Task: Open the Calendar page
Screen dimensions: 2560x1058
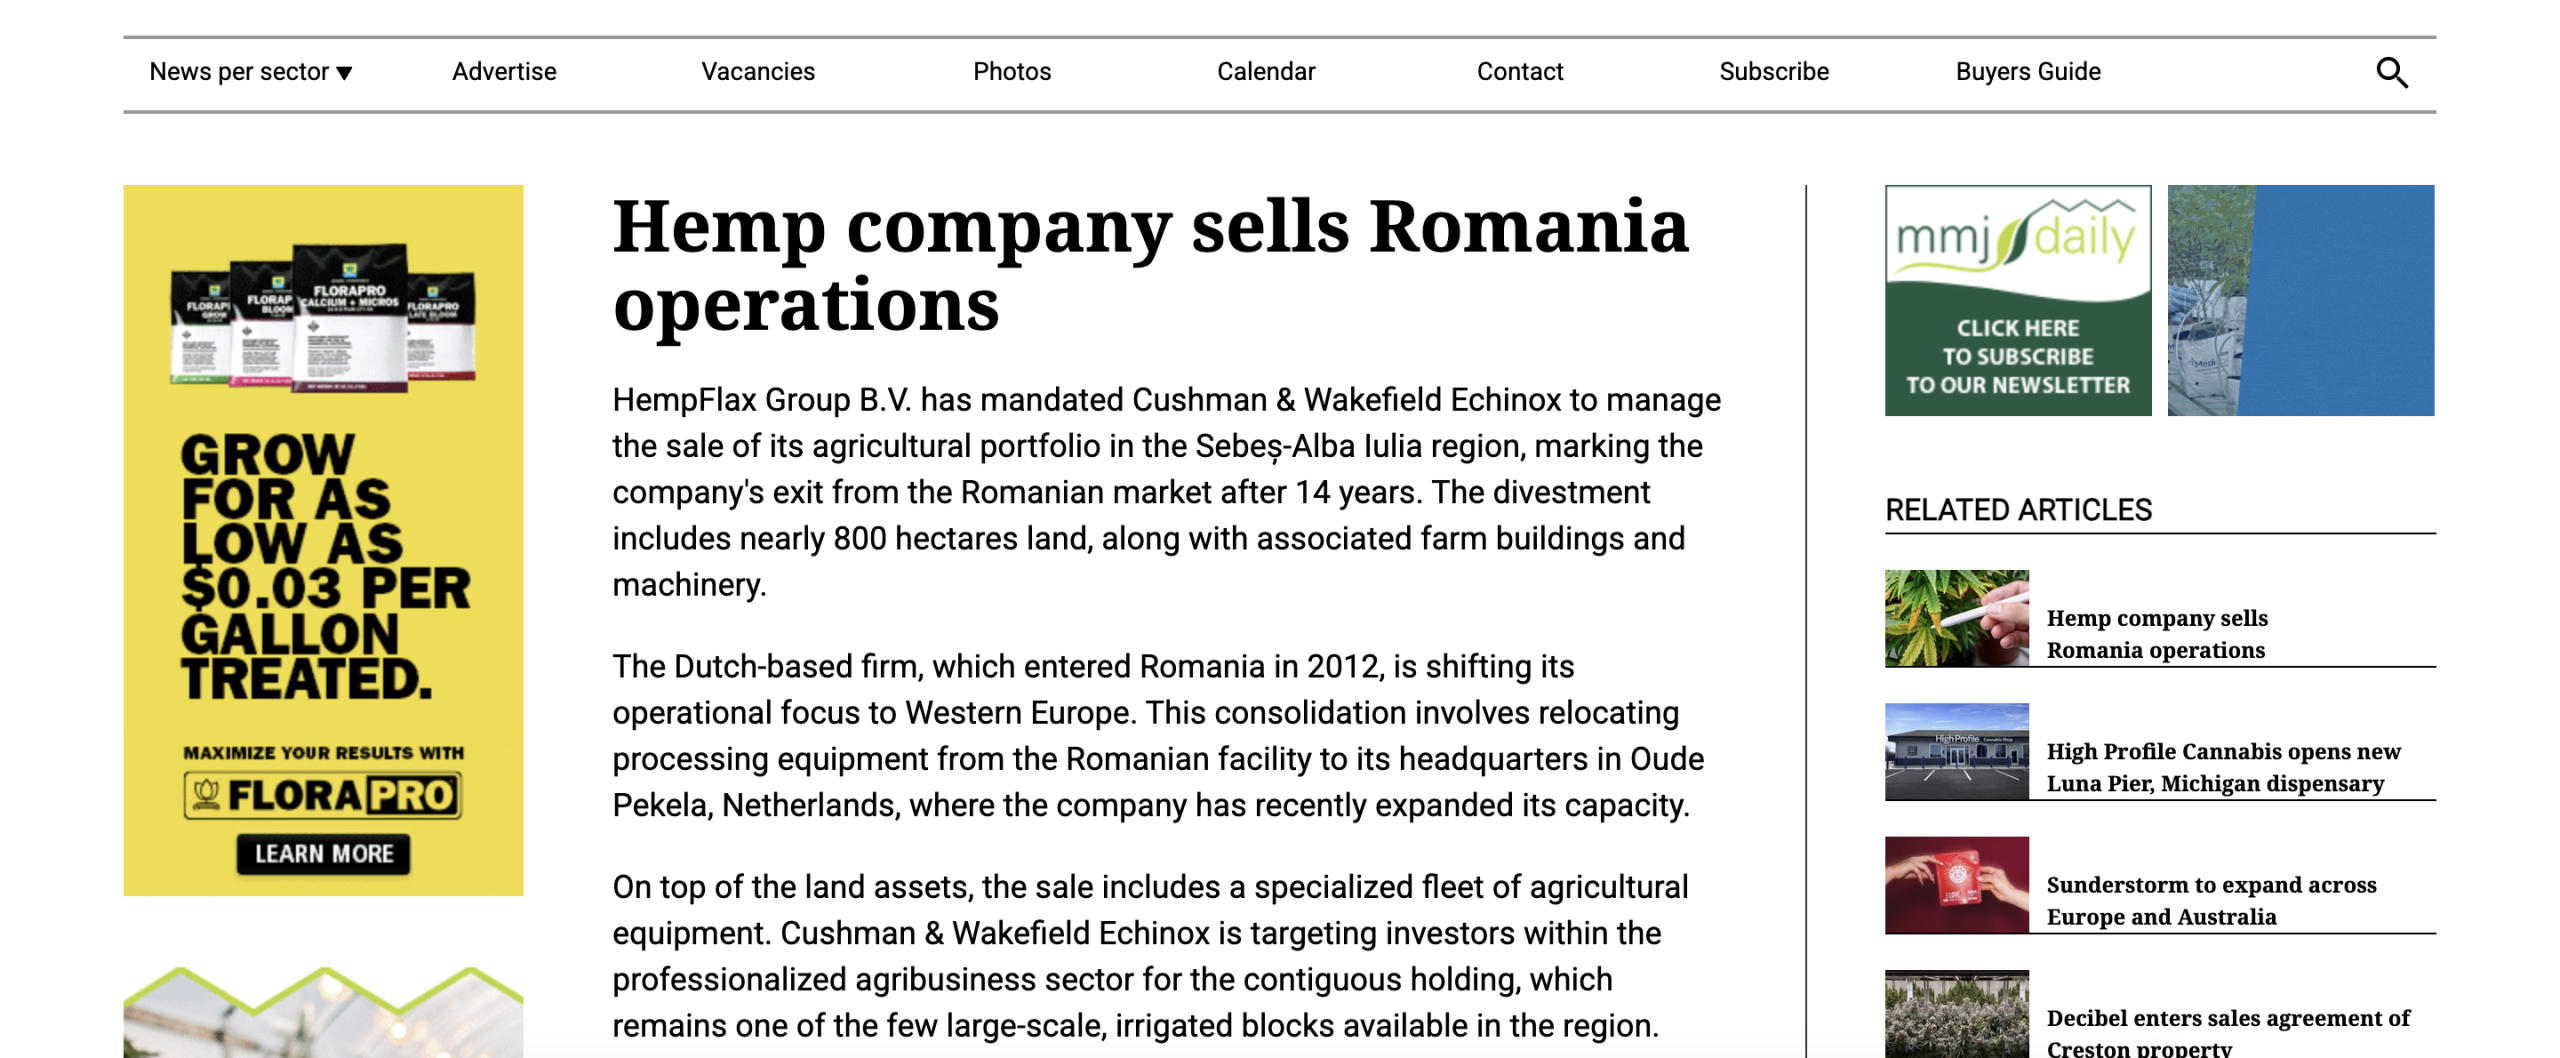Action: coord(1265,72)
